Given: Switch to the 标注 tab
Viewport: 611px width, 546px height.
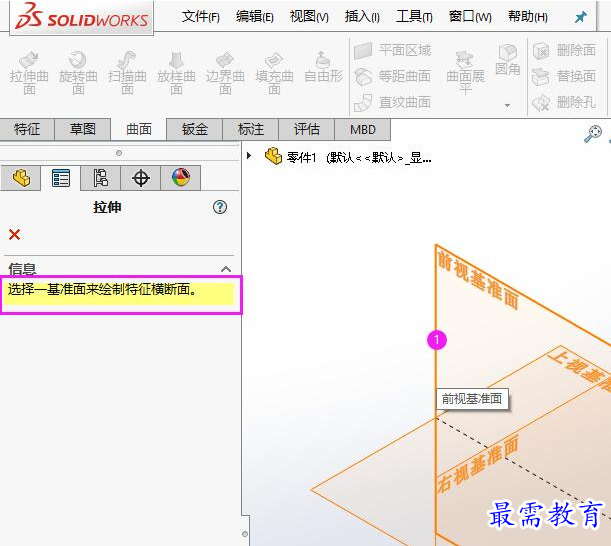Looking at the screenshot, I should 251,129.
